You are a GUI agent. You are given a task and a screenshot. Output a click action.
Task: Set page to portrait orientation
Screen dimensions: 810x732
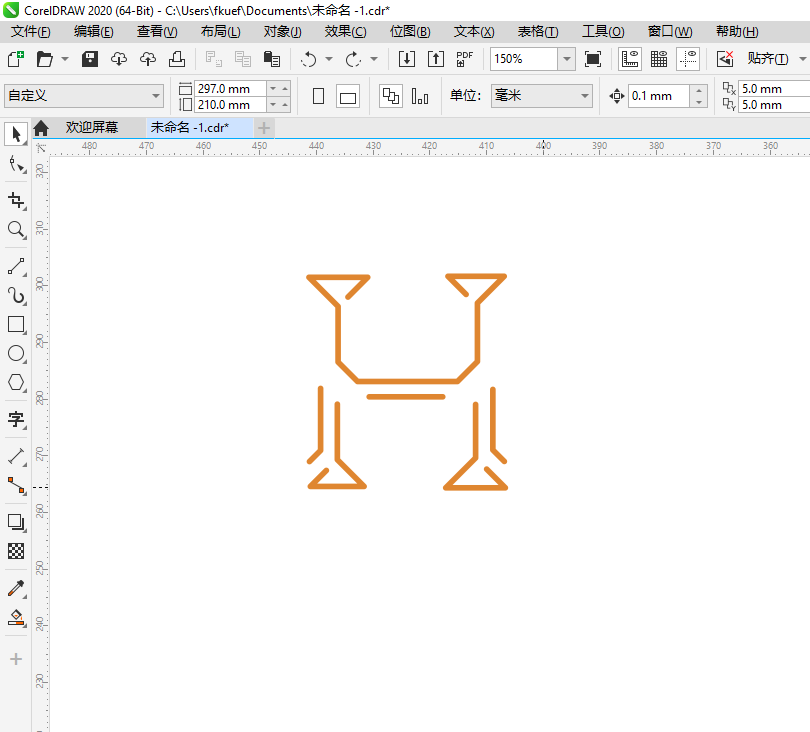pyautogui.click(x=319, y=96)
